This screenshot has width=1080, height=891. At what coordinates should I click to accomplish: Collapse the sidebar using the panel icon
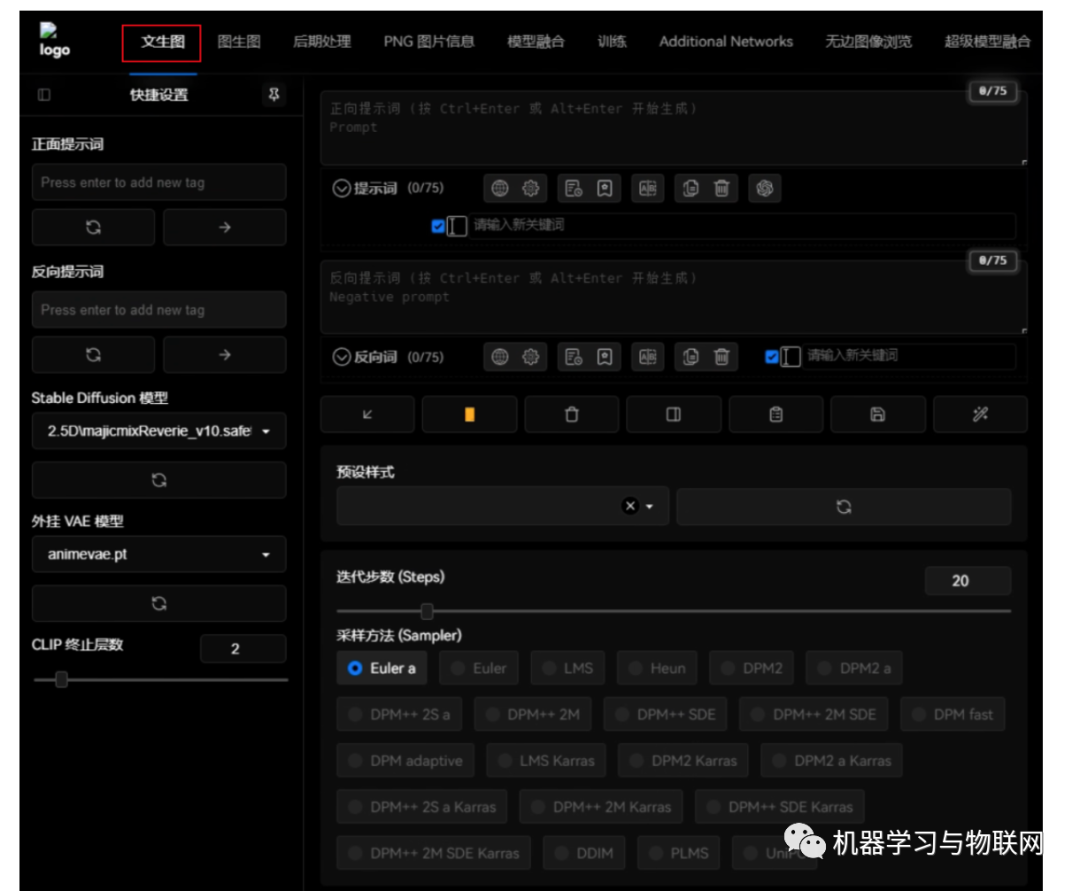click(44, 95)
